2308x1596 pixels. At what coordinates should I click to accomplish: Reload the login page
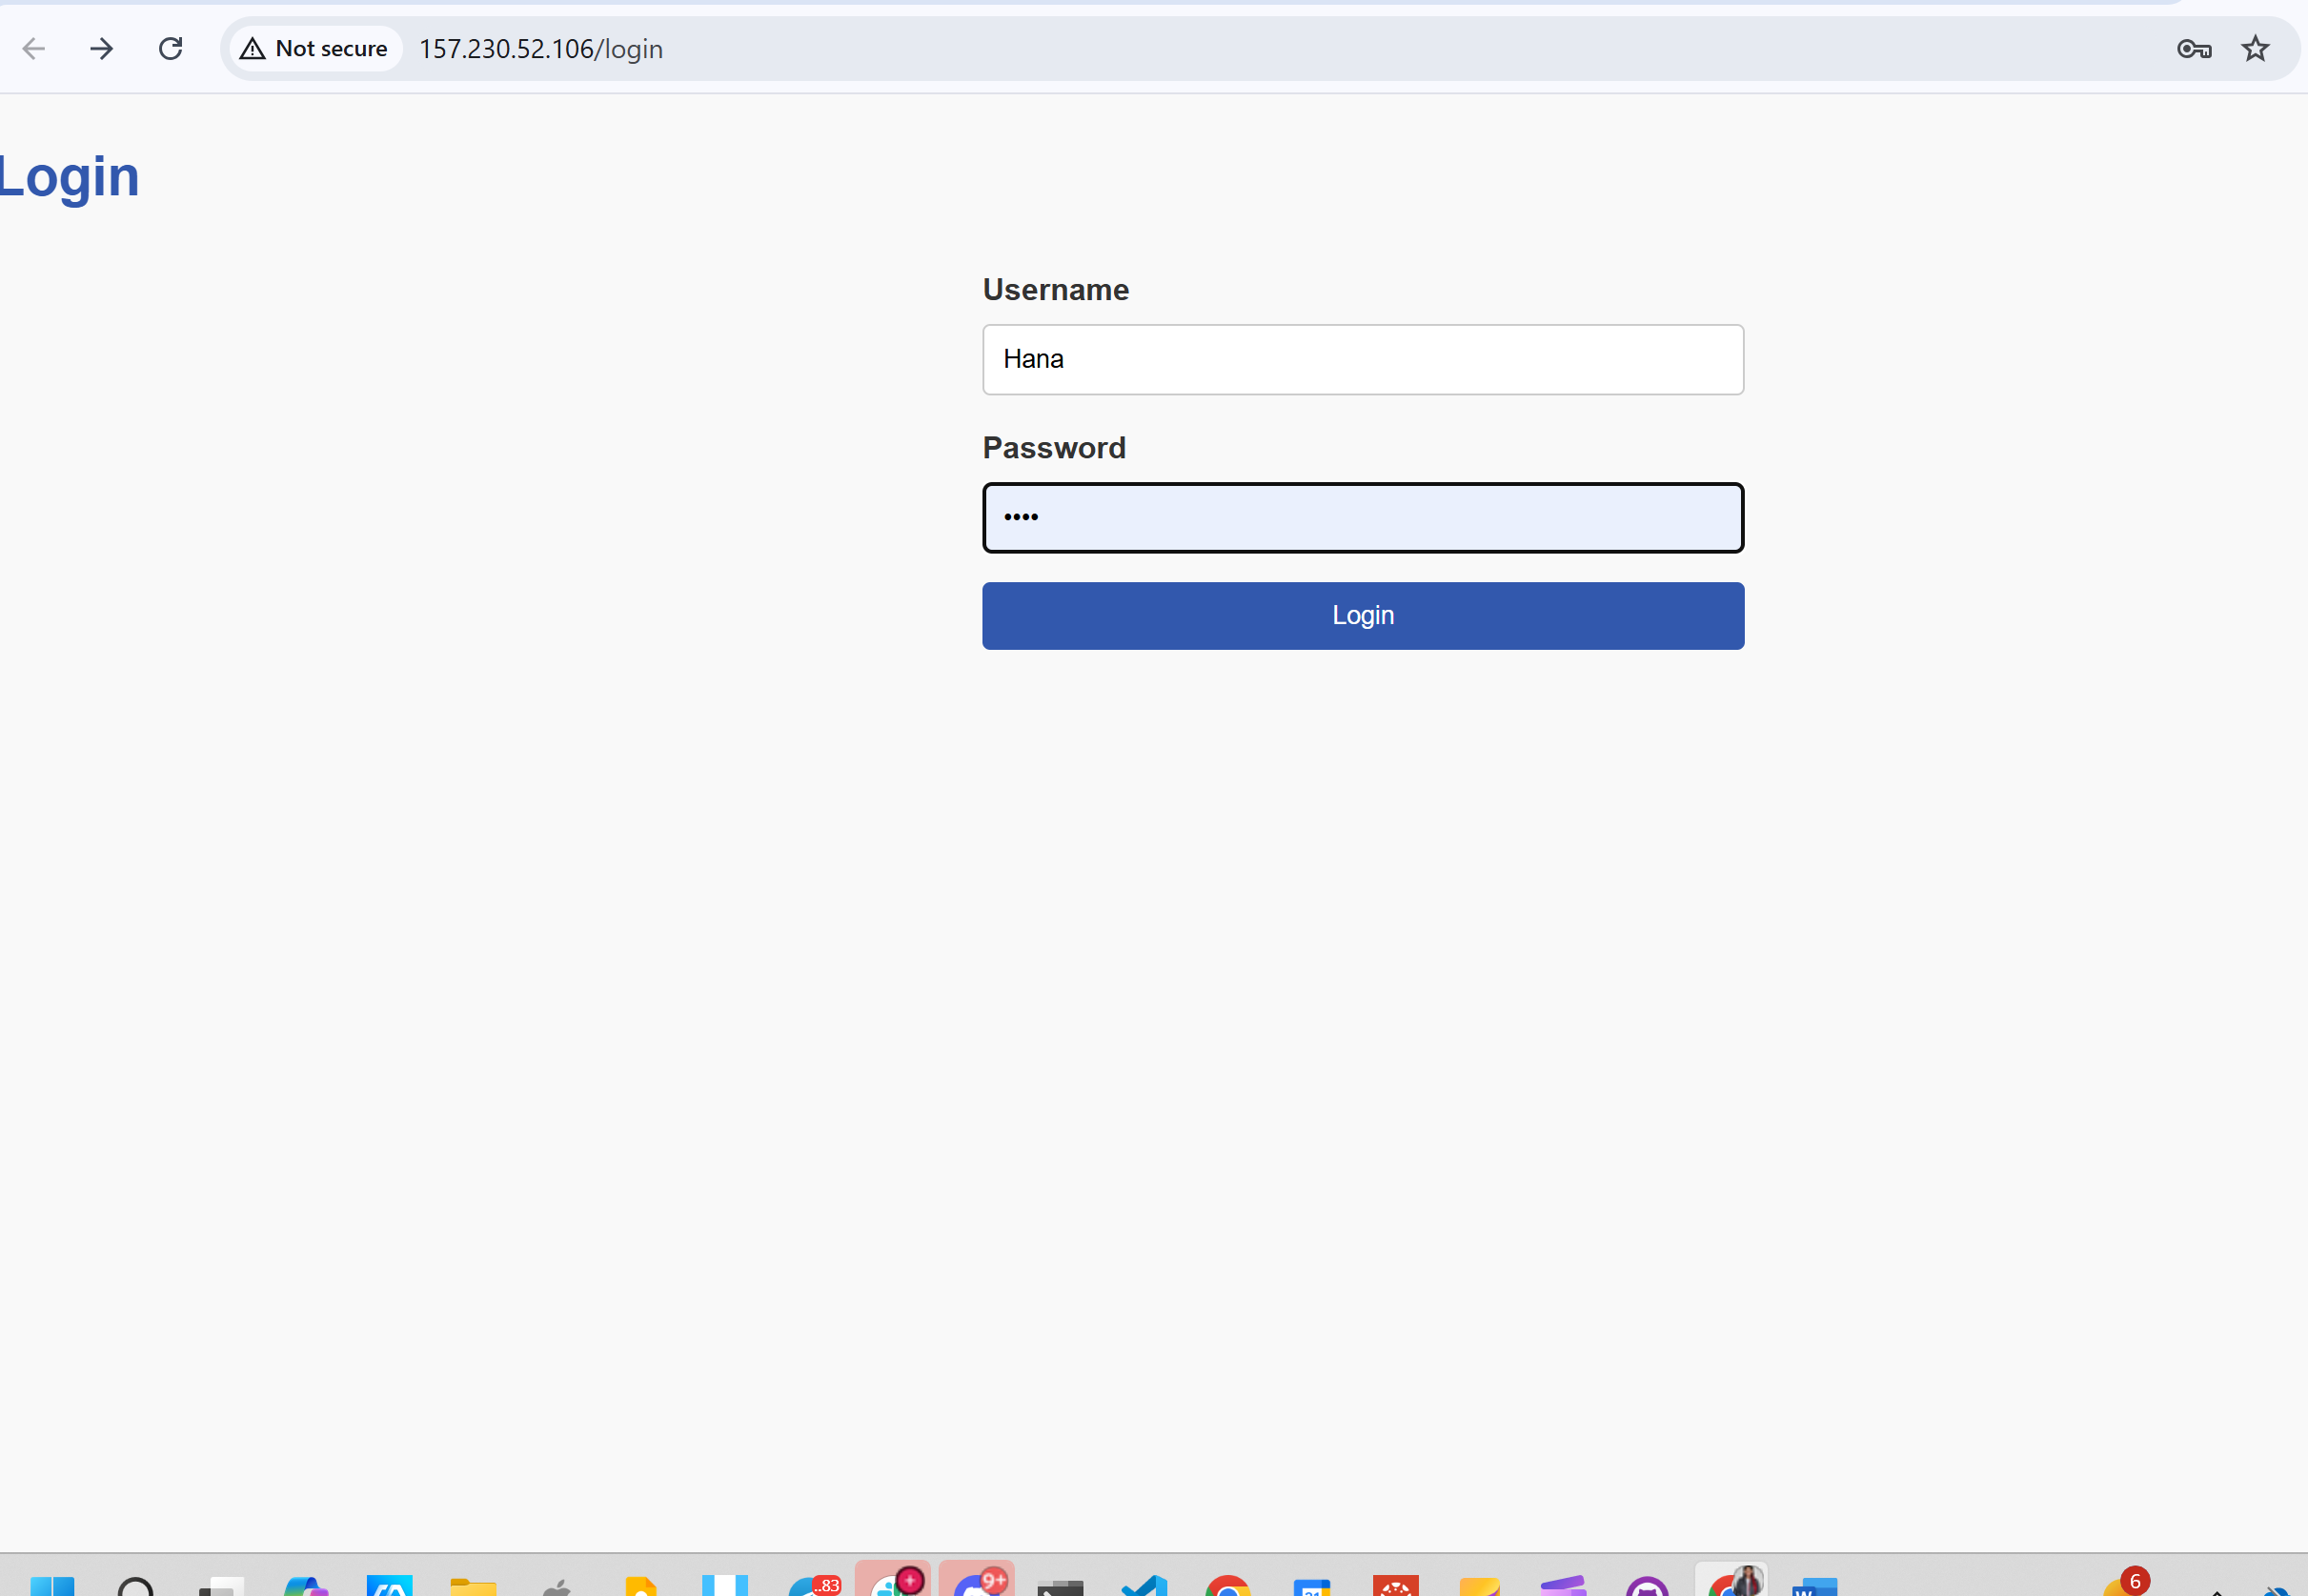coord(170,48)
